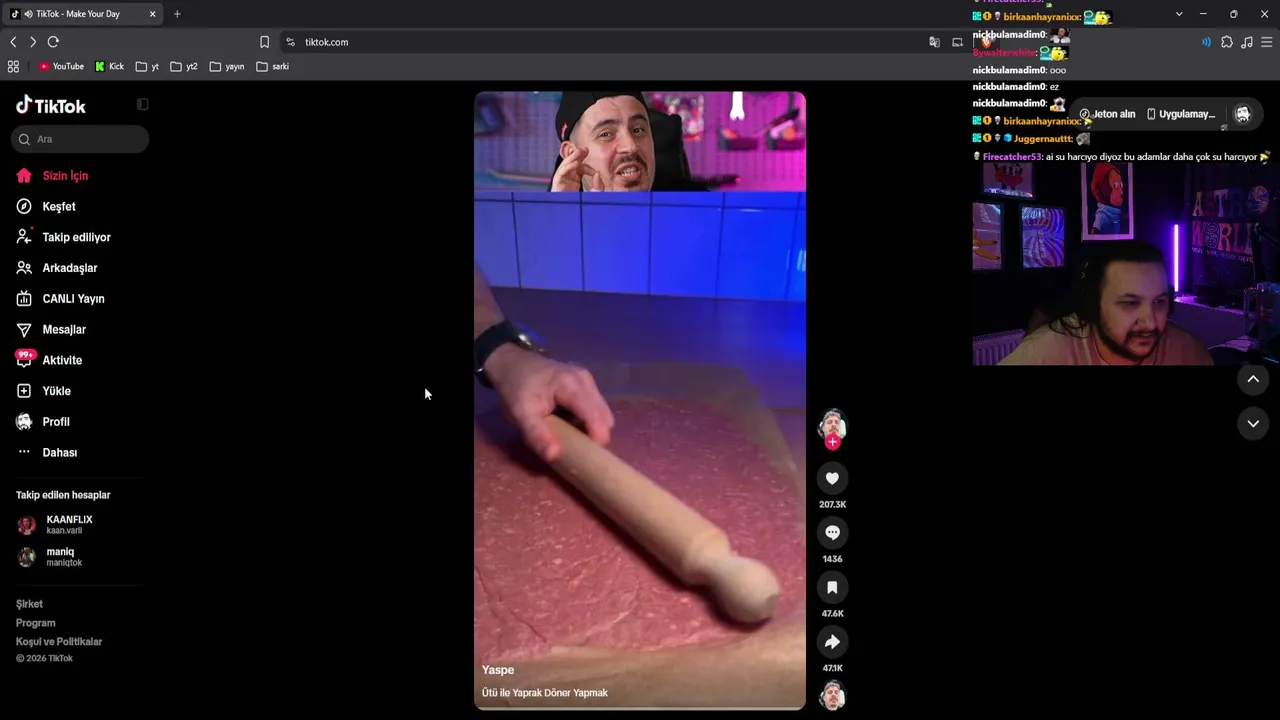Click caption Ütü ile Yaprak Döner Yapmak
This screenshot has height=720, width=1280.
(x=545, y=693)
